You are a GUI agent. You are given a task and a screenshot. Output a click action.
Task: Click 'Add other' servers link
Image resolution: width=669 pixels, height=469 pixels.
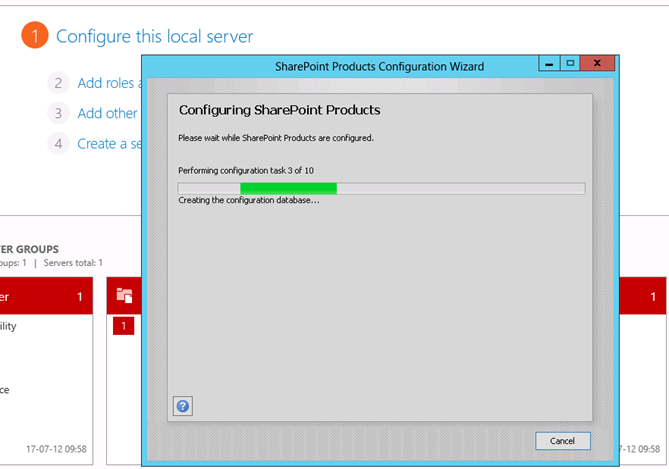(x=107, y=114)
